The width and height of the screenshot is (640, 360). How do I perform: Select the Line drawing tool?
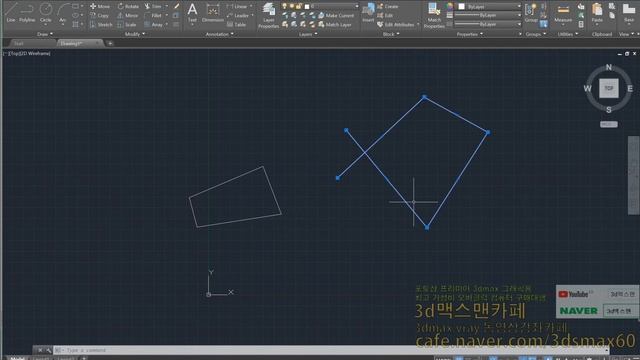(11, 12)
